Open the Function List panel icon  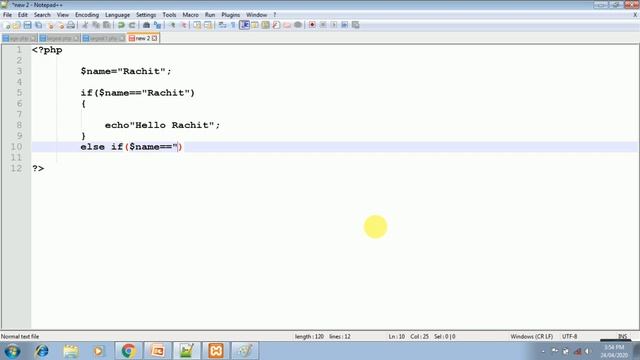click(x=276, y=25)
